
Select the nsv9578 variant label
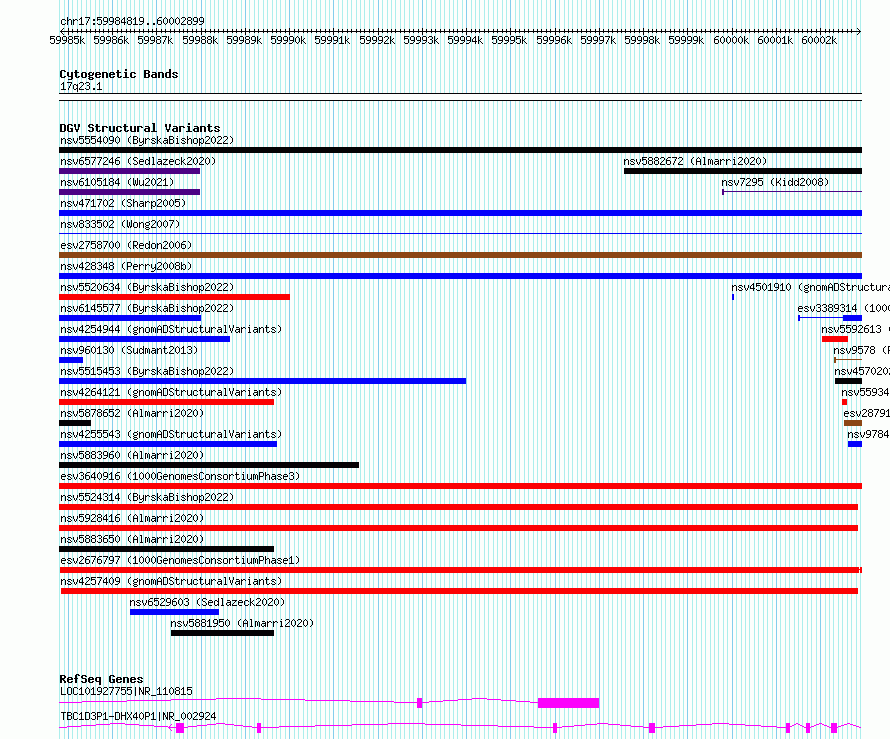[861, 350]
